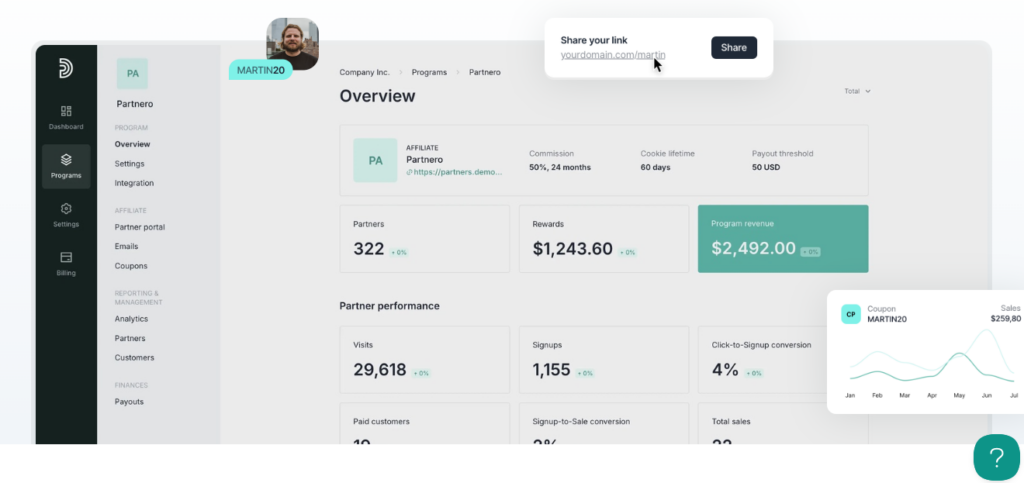Open Settings gear in dark sidebar
Image resolution: width=1024 pixels, height=483 pixels.
click(x=66, y=209)
